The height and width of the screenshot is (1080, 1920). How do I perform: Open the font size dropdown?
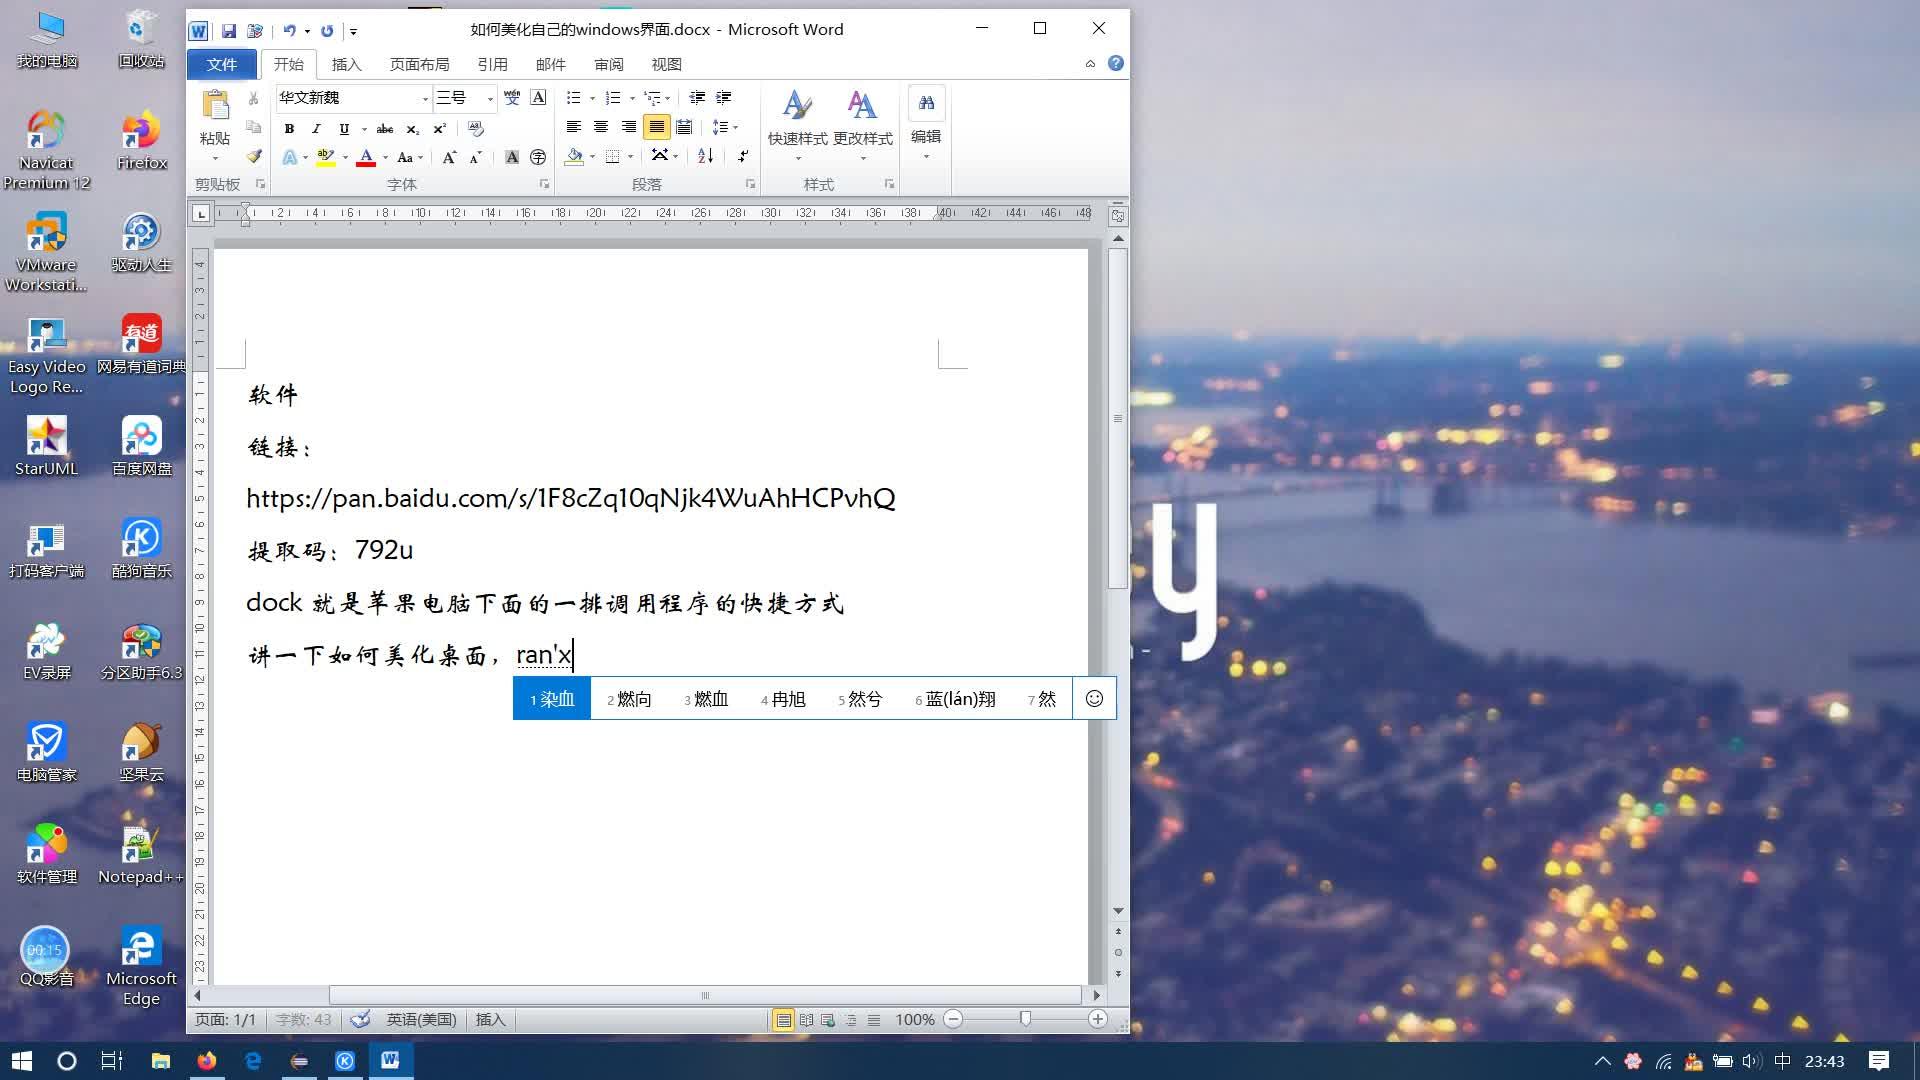pyautogui.click(x=490, y=98)
